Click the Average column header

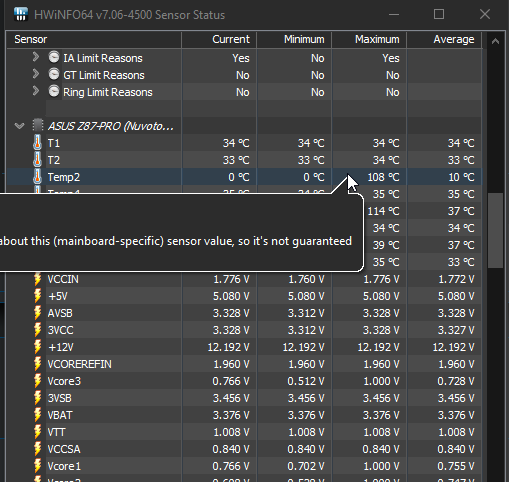coord(444,39)
